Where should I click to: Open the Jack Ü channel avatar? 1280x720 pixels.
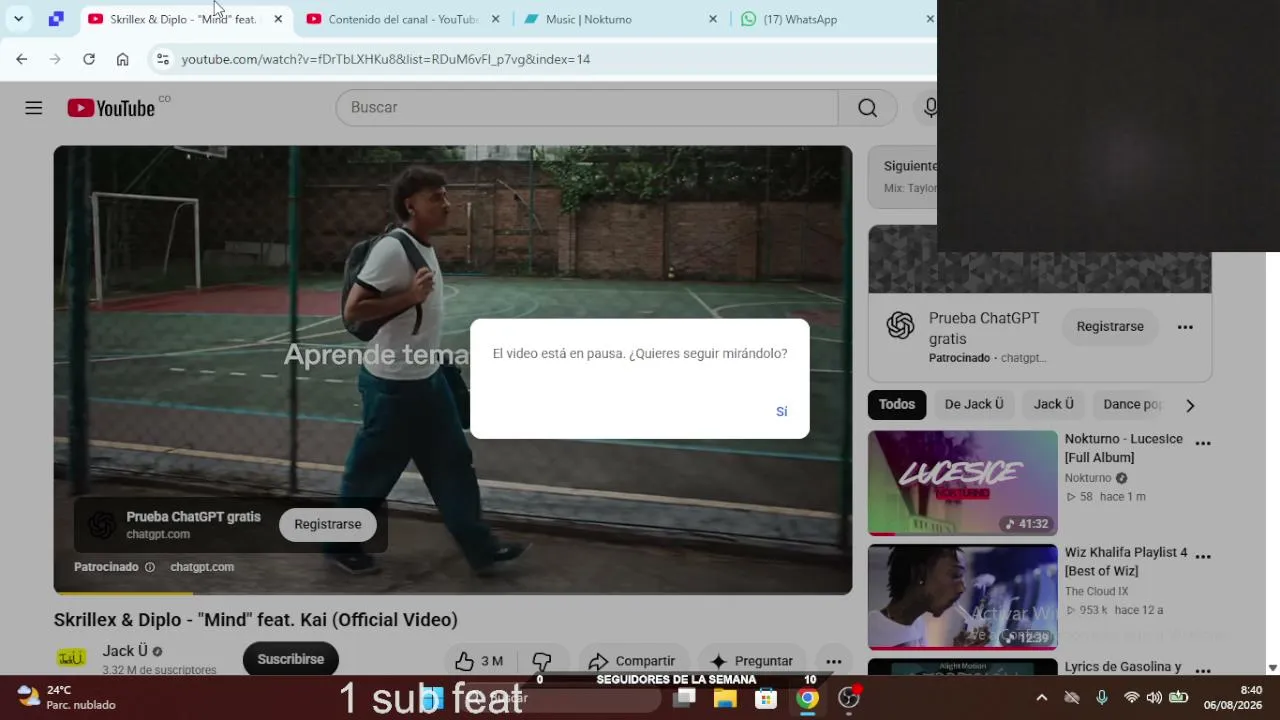click(x=71, y=658)
